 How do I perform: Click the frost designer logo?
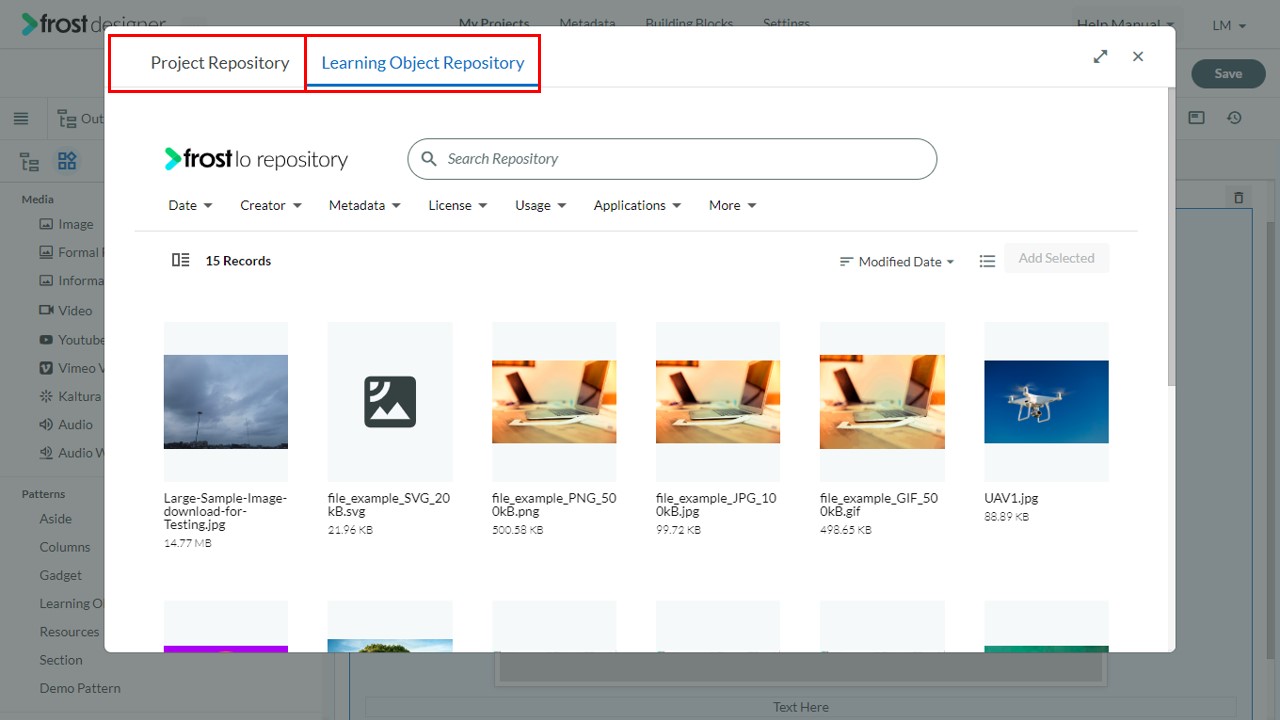[x=94, y=24]
